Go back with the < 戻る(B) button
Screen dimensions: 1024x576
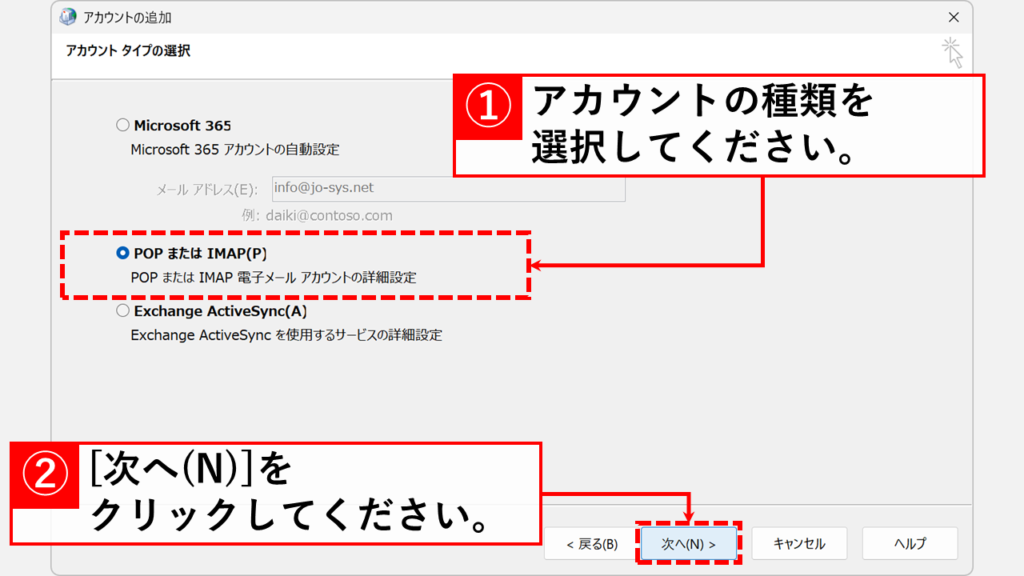coord(592,543)
